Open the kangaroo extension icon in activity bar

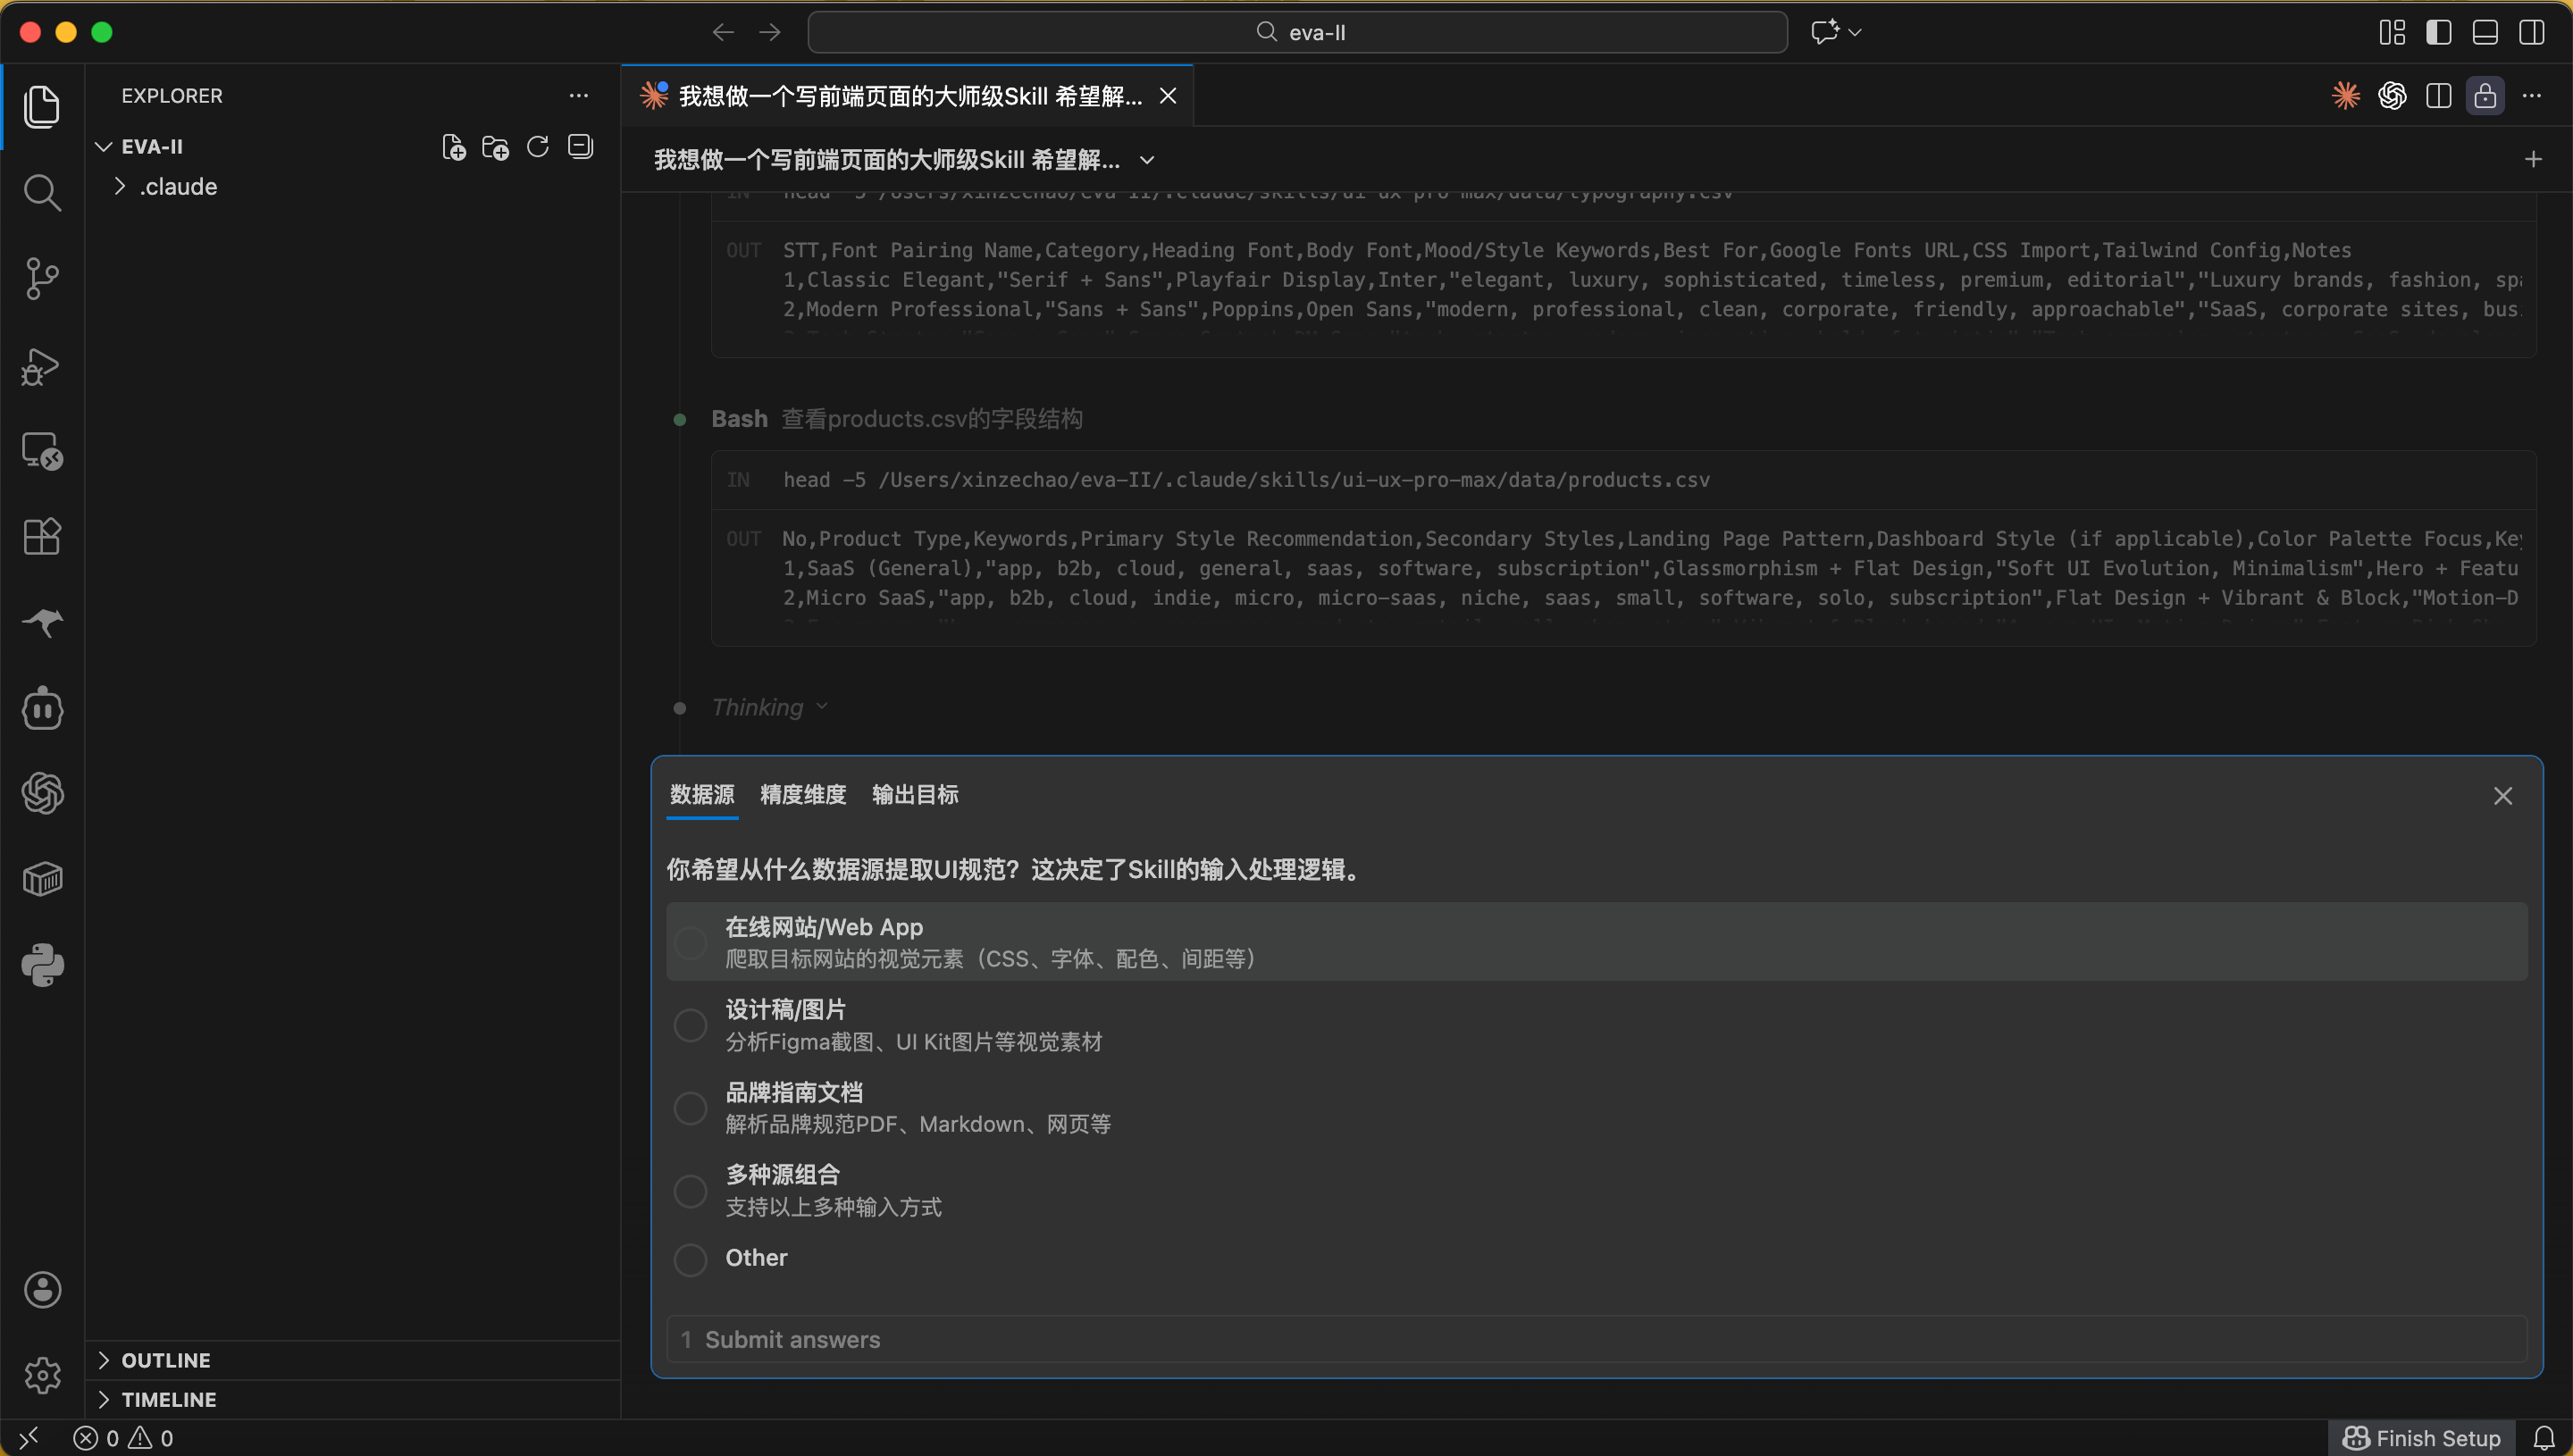click(42, 623)
